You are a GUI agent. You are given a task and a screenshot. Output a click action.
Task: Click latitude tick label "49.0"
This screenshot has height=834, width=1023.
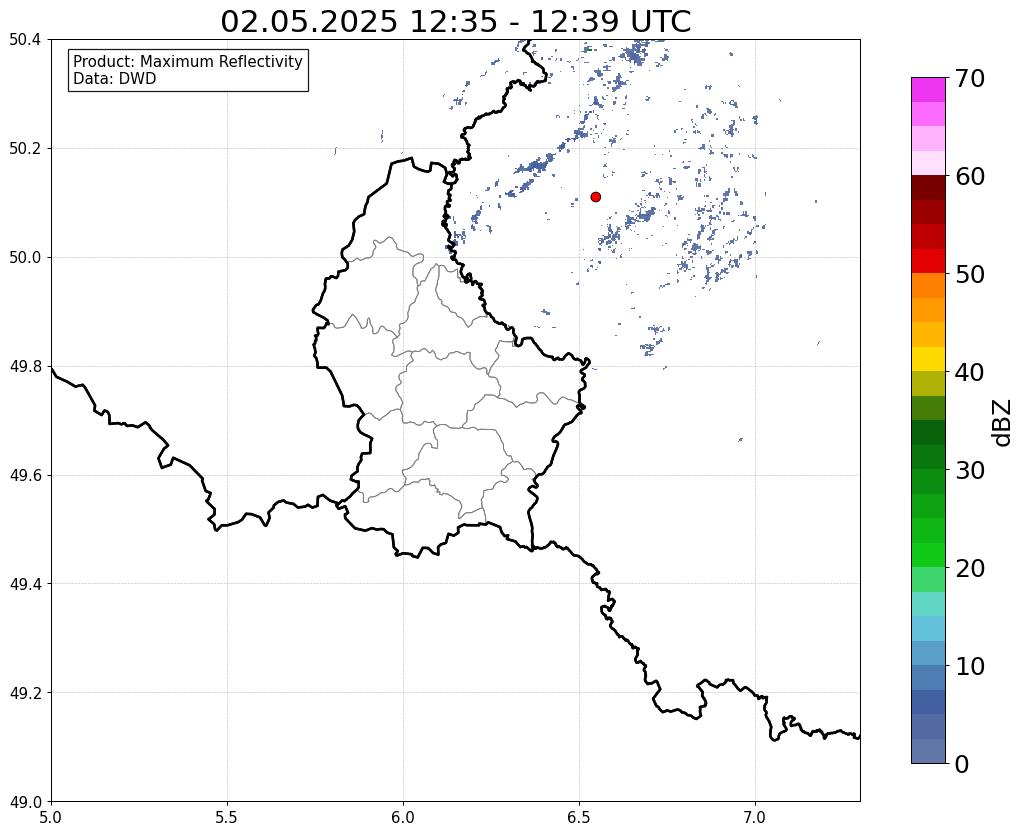point(25,802)
